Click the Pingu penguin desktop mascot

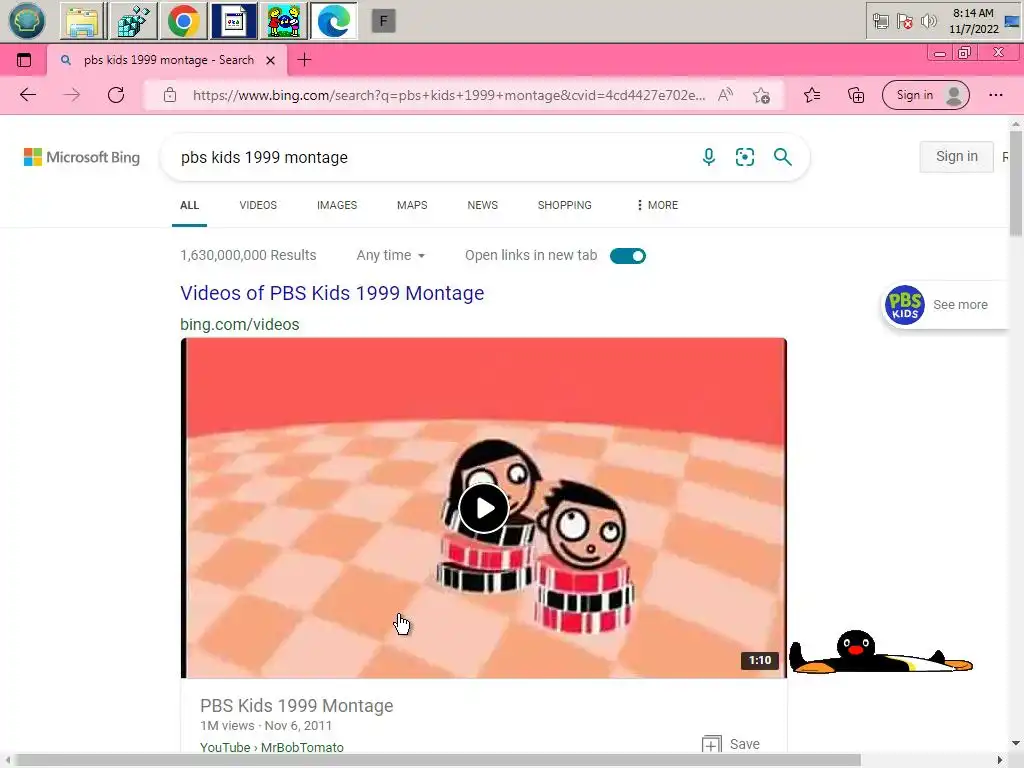click(x=881, y=652)
